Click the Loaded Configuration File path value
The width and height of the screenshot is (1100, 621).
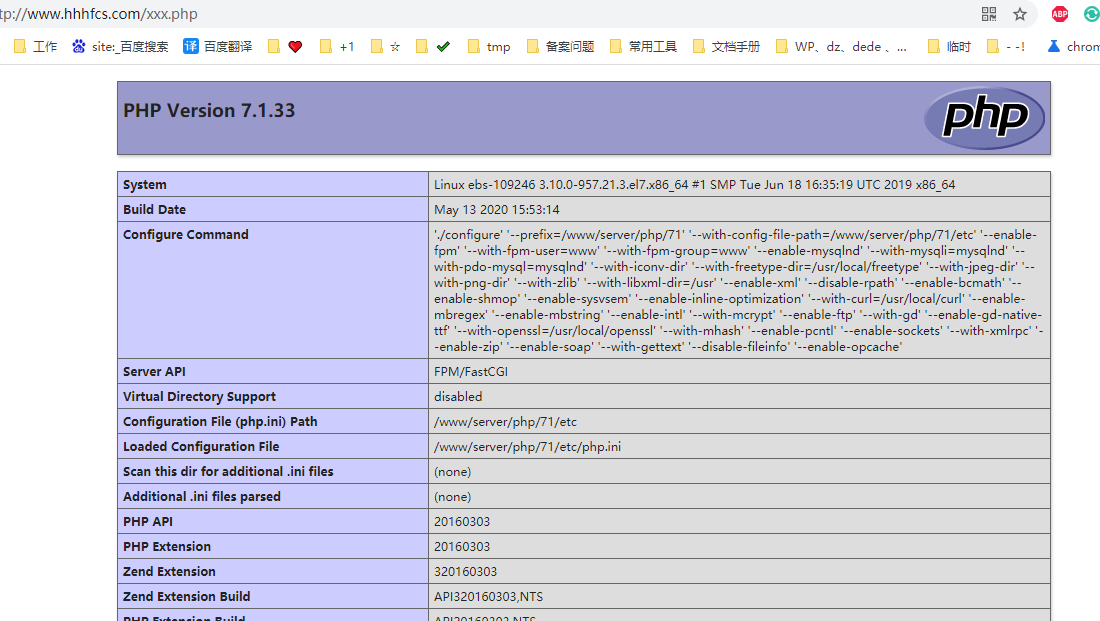click(527, 447)
